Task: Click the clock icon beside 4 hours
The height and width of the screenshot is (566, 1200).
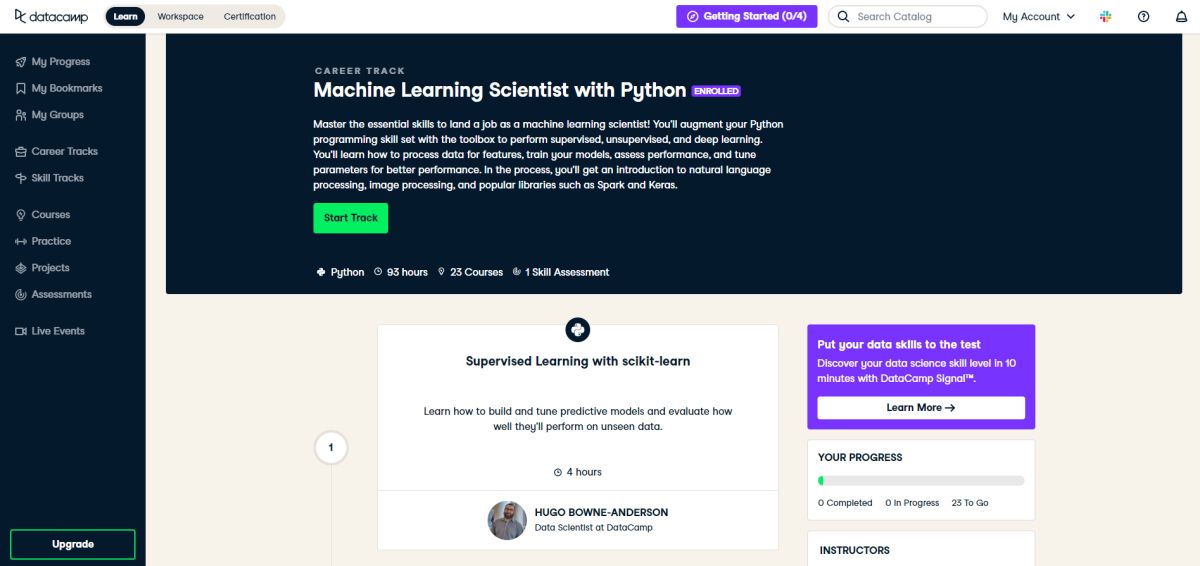Action: point(558,472)
